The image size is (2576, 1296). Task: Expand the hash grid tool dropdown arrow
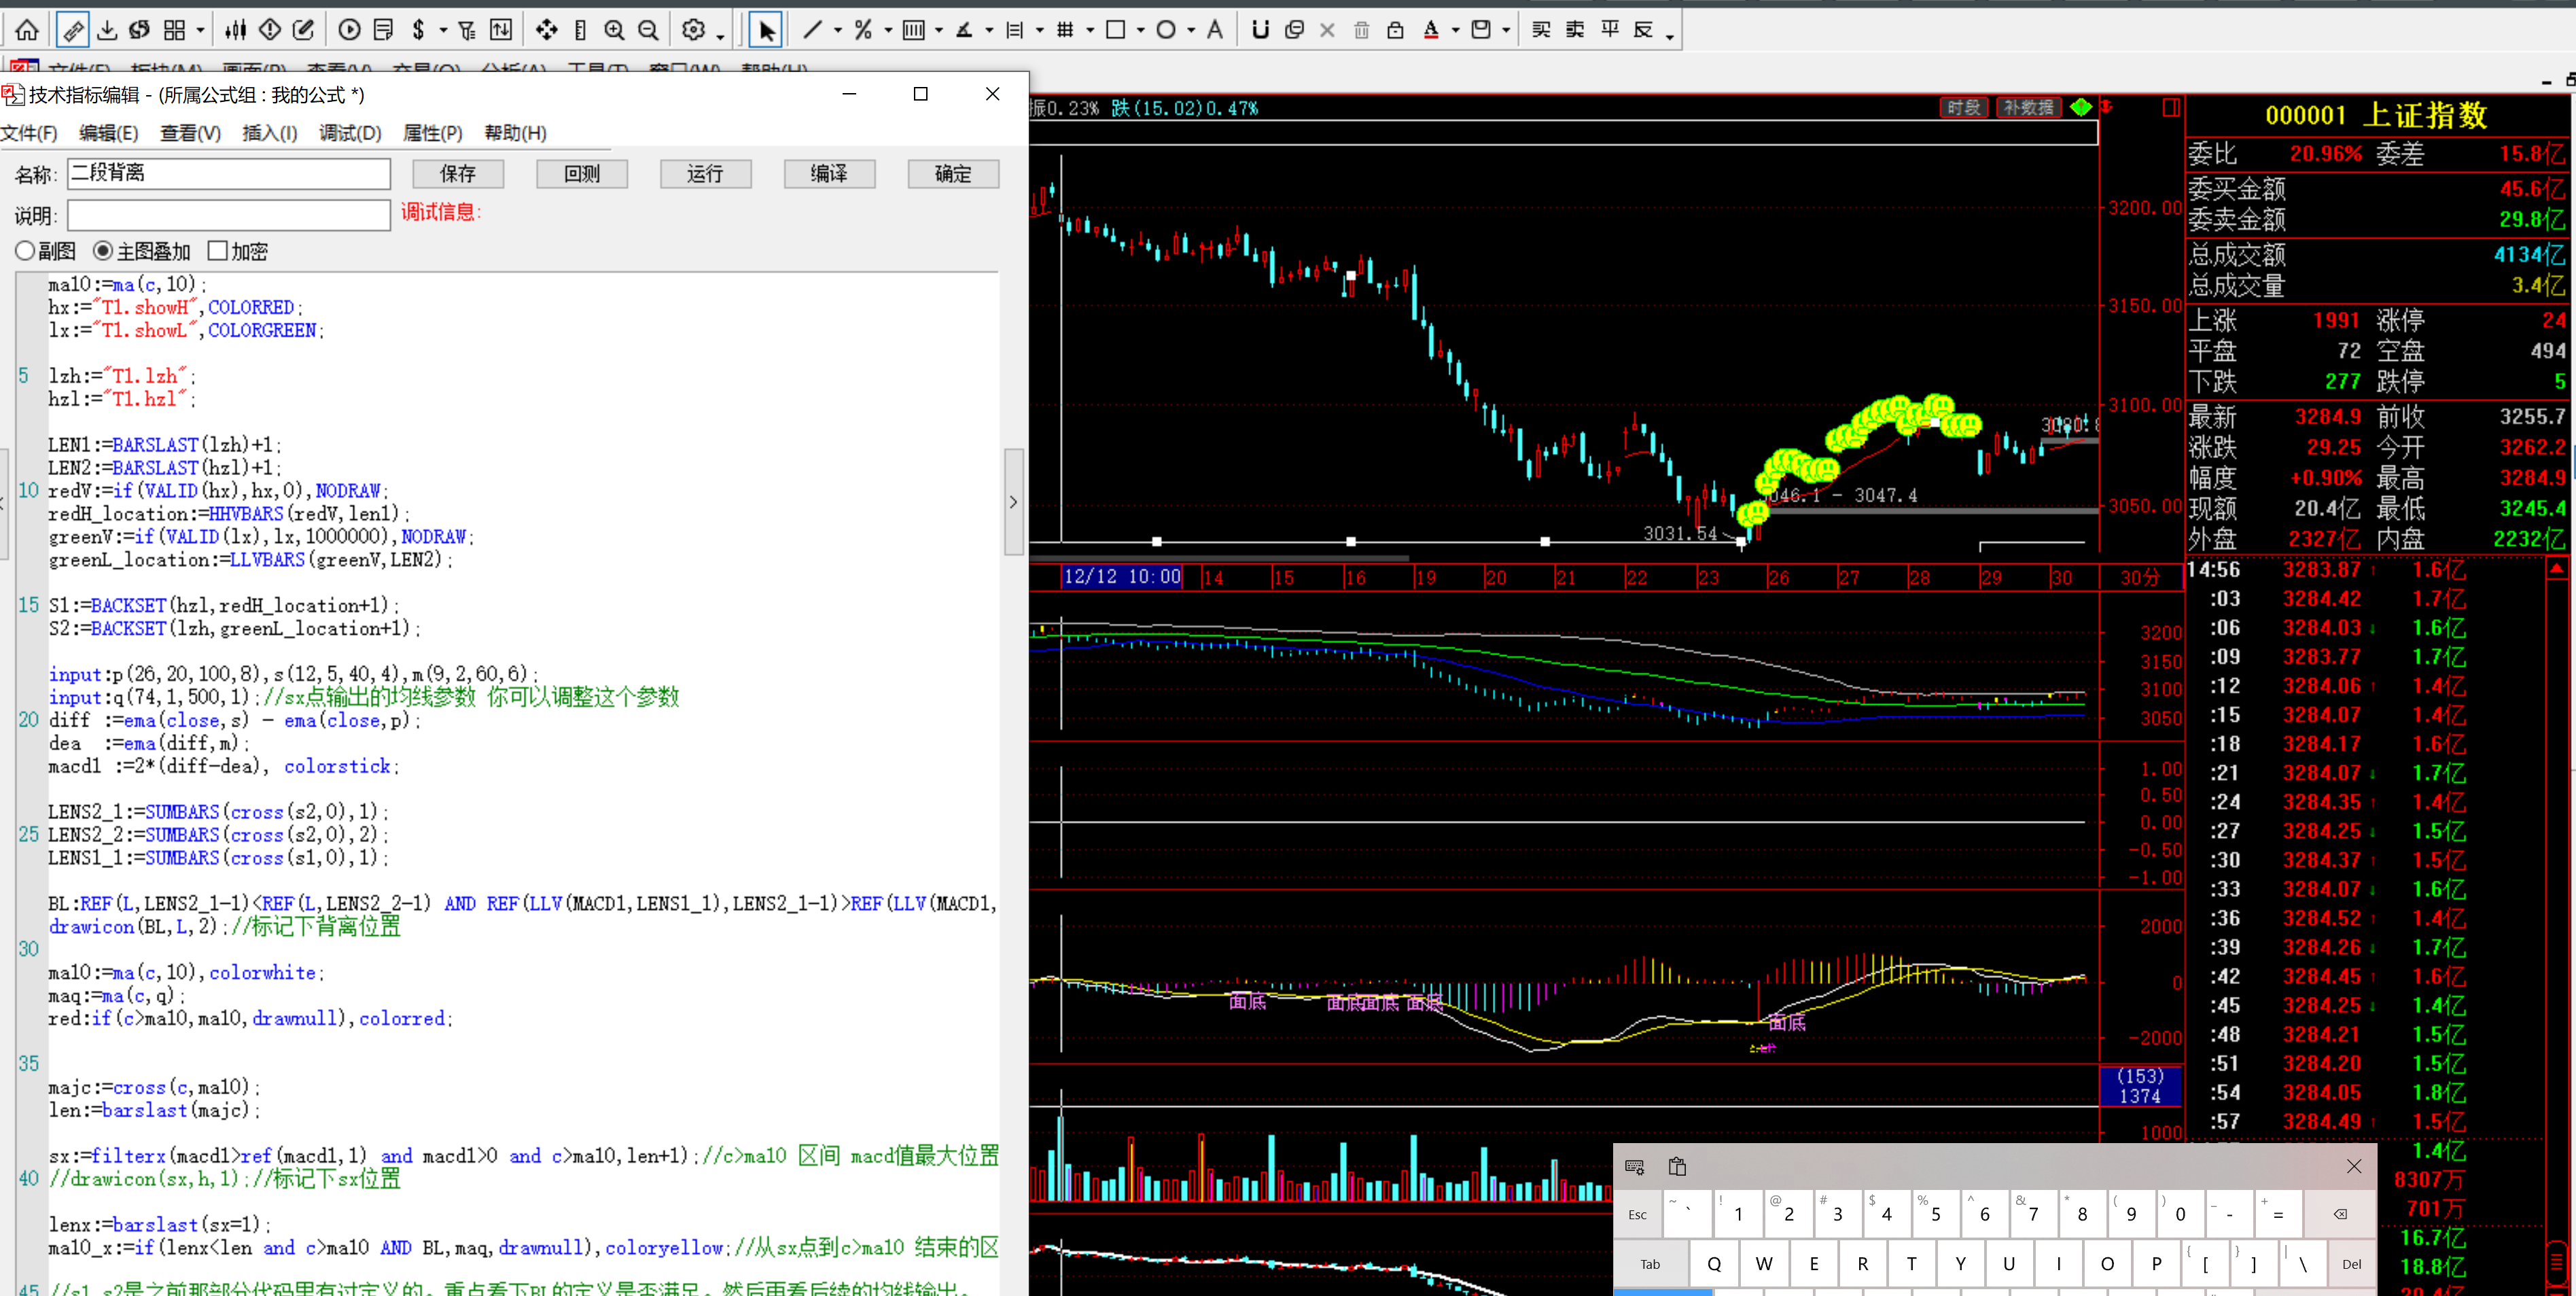click(x=1090, y=31)
